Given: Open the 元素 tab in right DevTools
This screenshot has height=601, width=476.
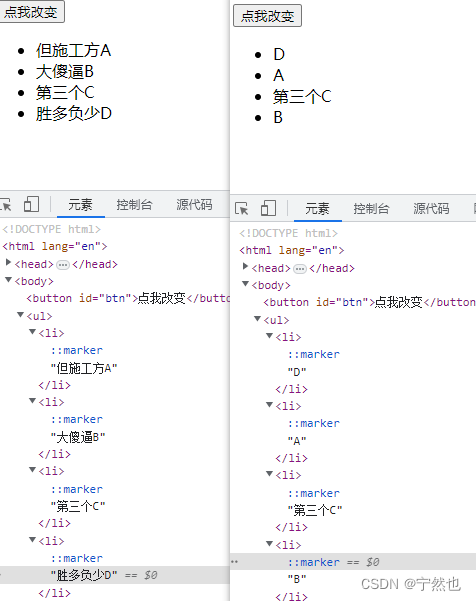Looking at the screenshot, I should tap(317, 209).
